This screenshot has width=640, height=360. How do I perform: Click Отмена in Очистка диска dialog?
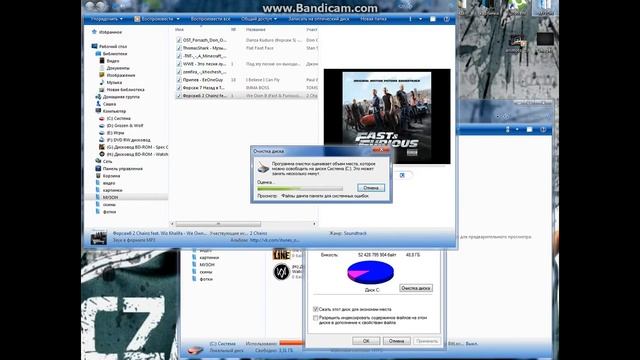(371, 188)
